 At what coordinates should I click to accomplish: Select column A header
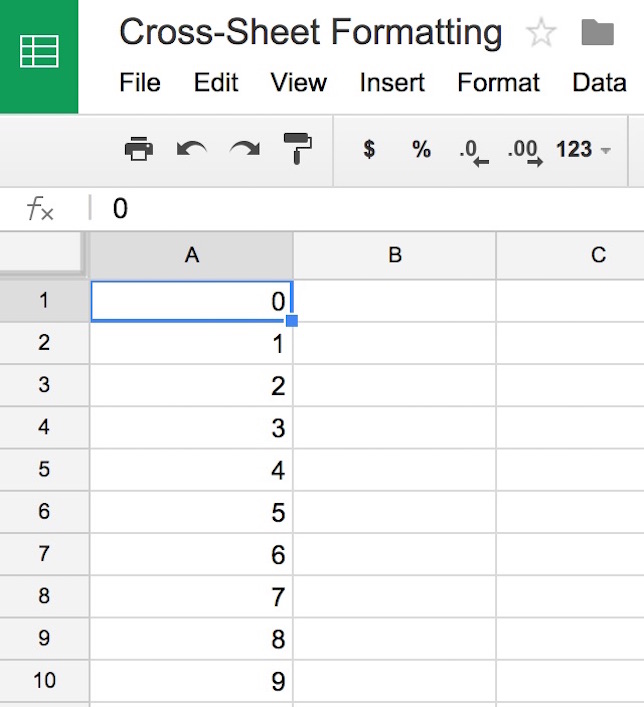(x=192, y=255)
